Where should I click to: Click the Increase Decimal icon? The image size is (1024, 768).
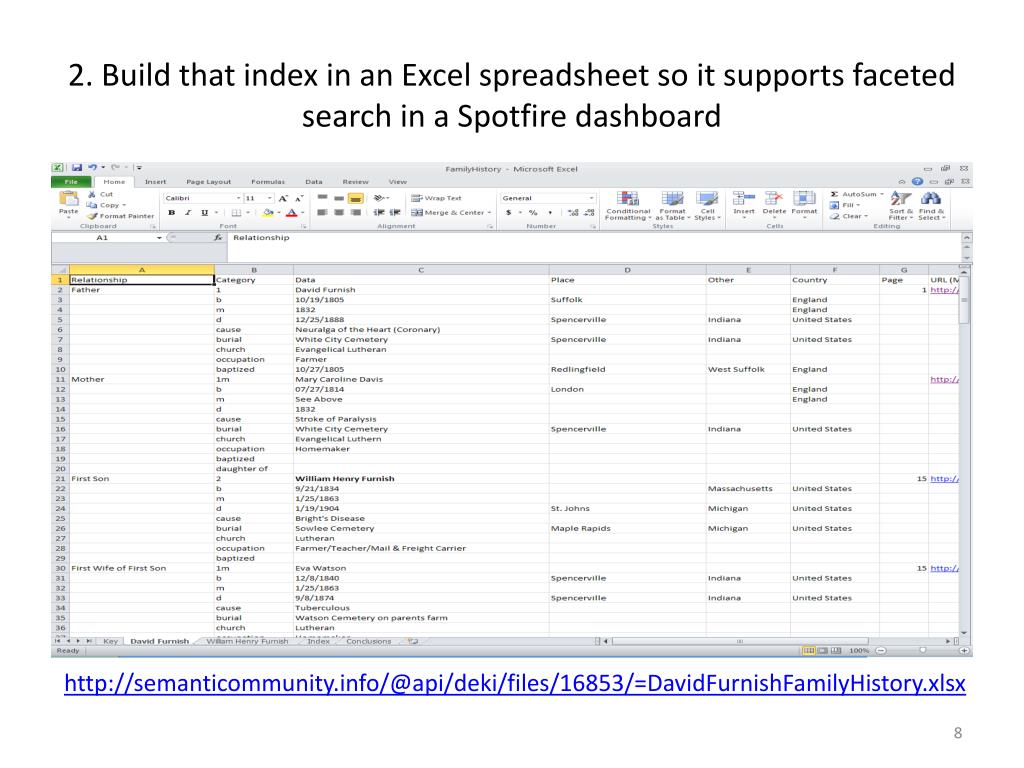click(x=573, y=212)
